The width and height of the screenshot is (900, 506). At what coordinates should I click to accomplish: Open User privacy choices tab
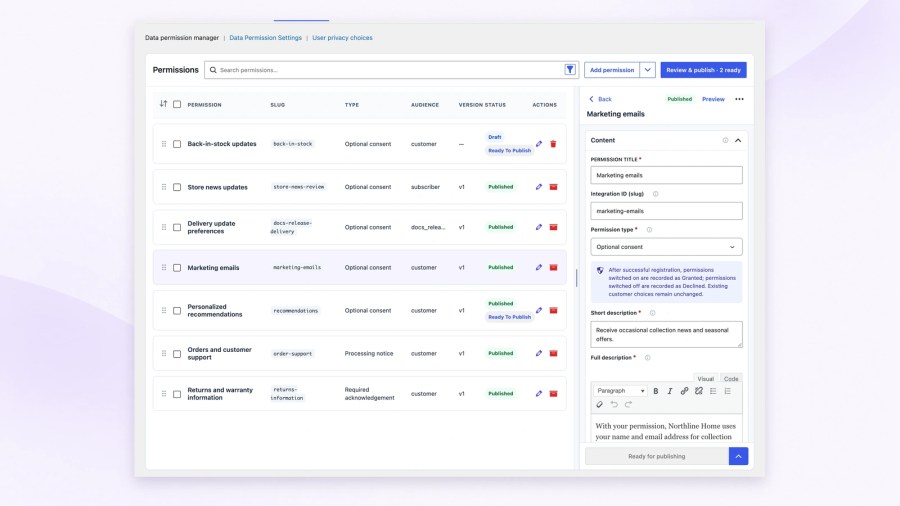pos(342,38)
